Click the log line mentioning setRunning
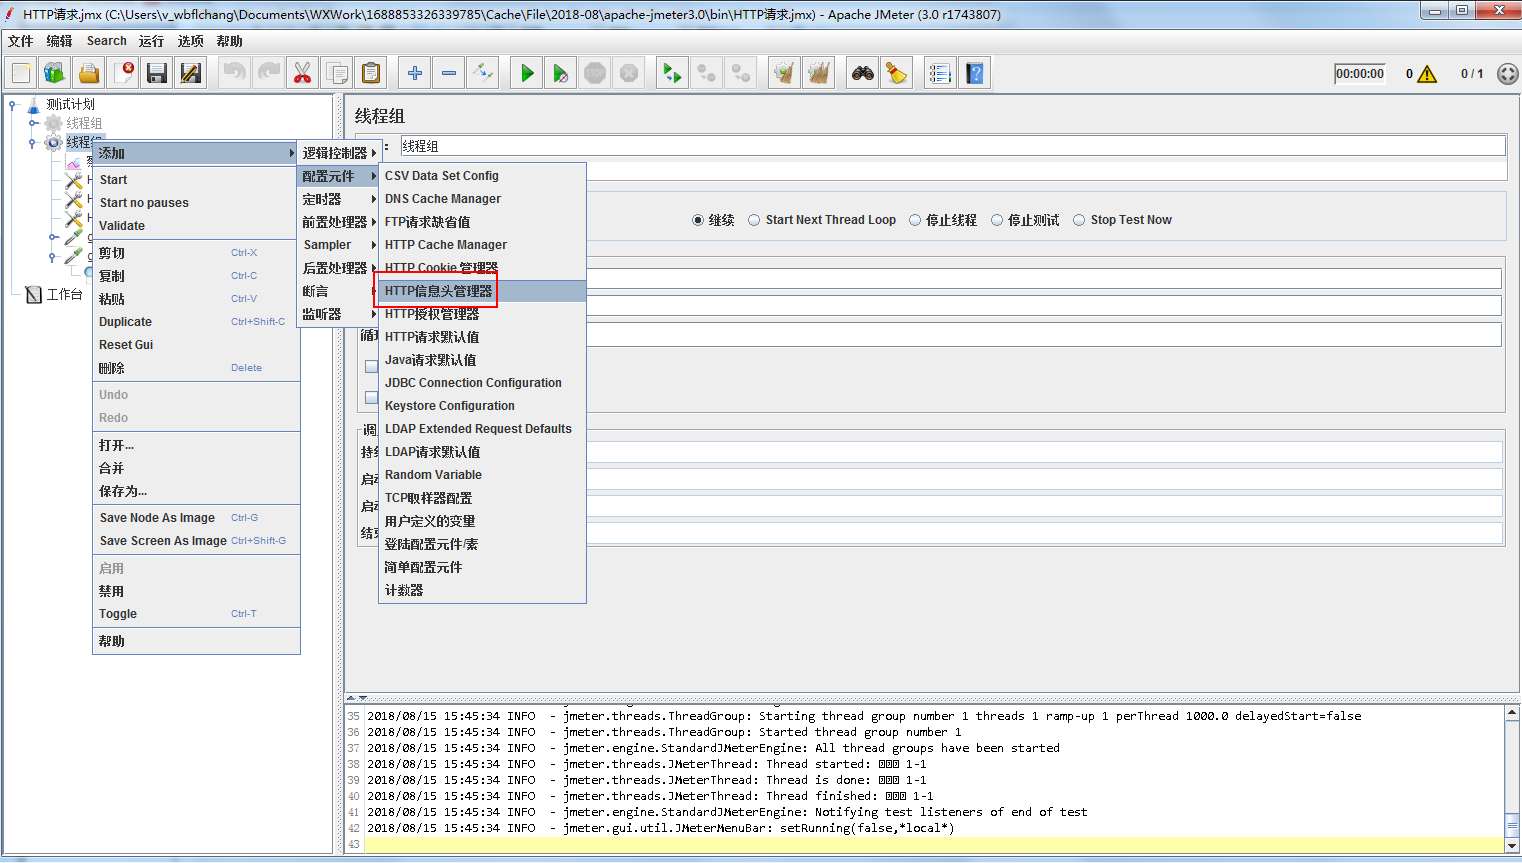Image resolution: width=1522 pixels, height=863 pixels. [x=660, y=828]
